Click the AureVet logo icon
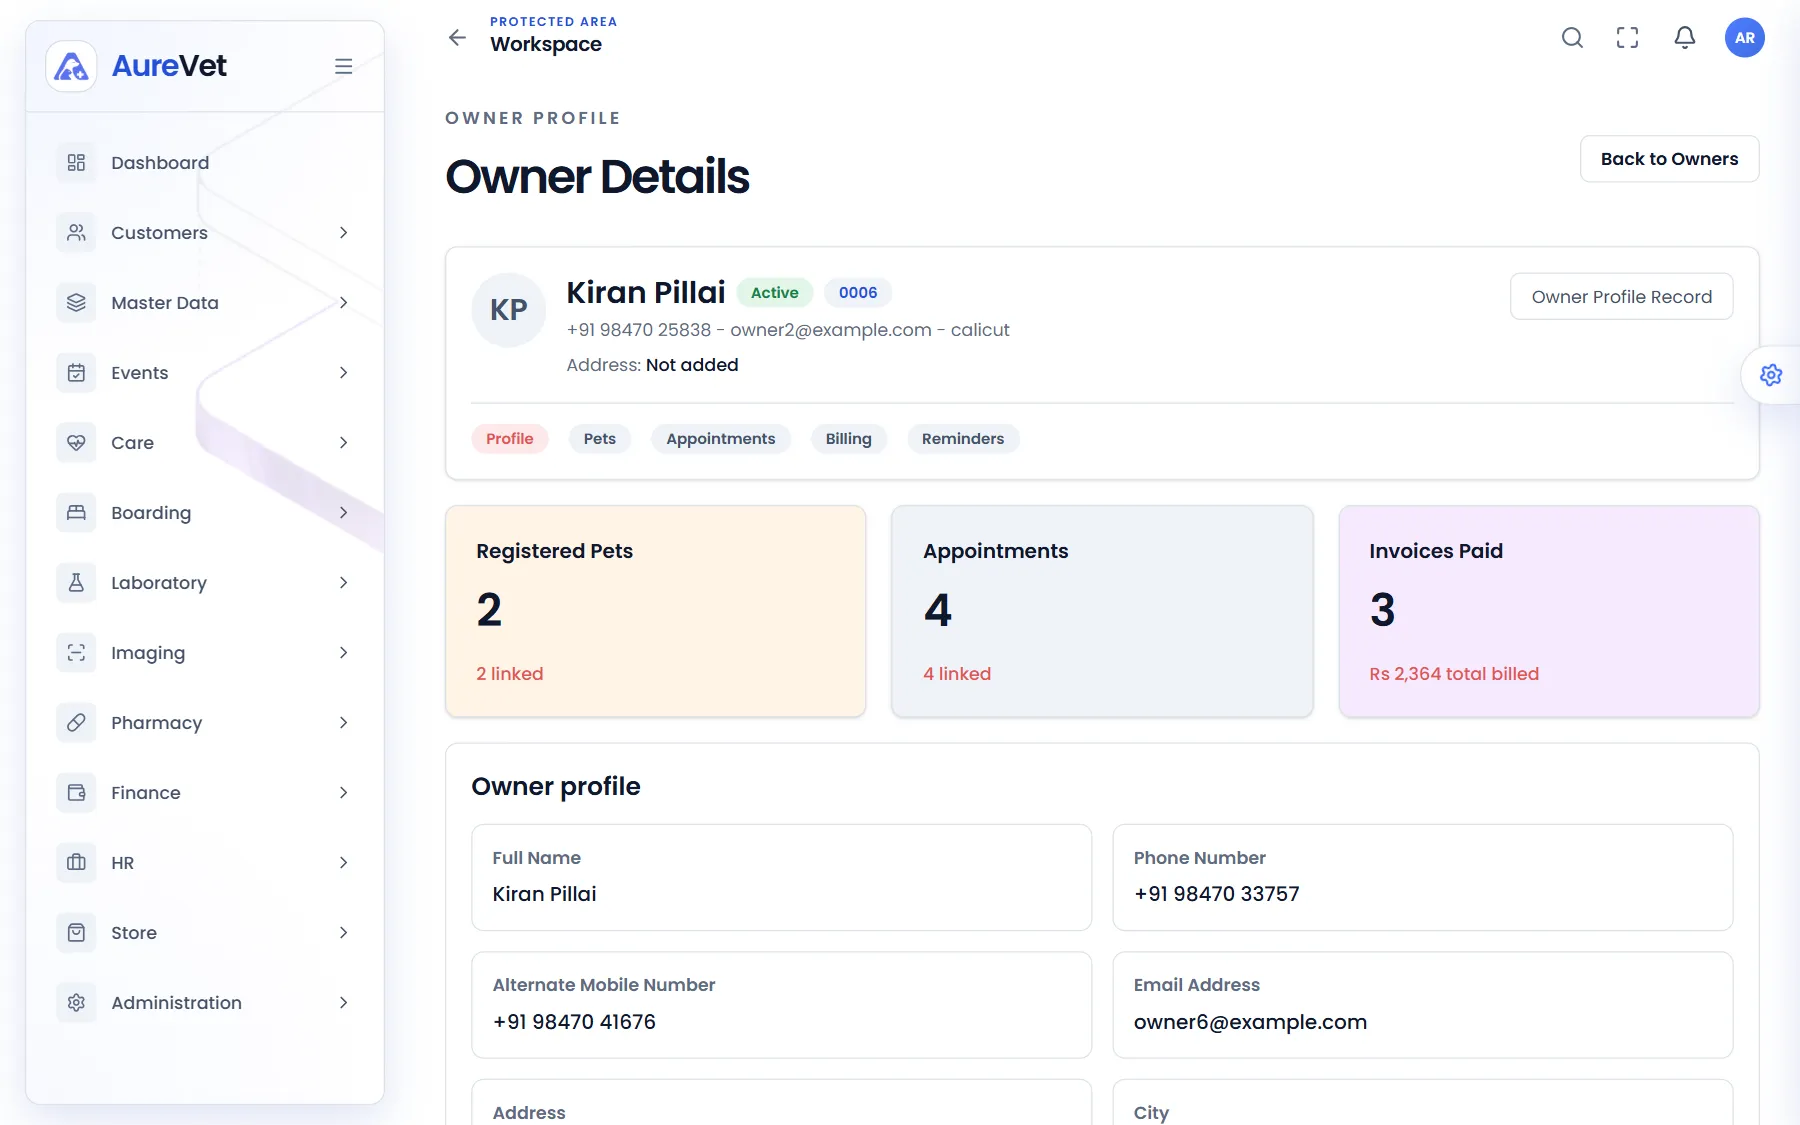Image resolution: width=1800 pixels, height=1125 pixels. [x=71, y=66]
